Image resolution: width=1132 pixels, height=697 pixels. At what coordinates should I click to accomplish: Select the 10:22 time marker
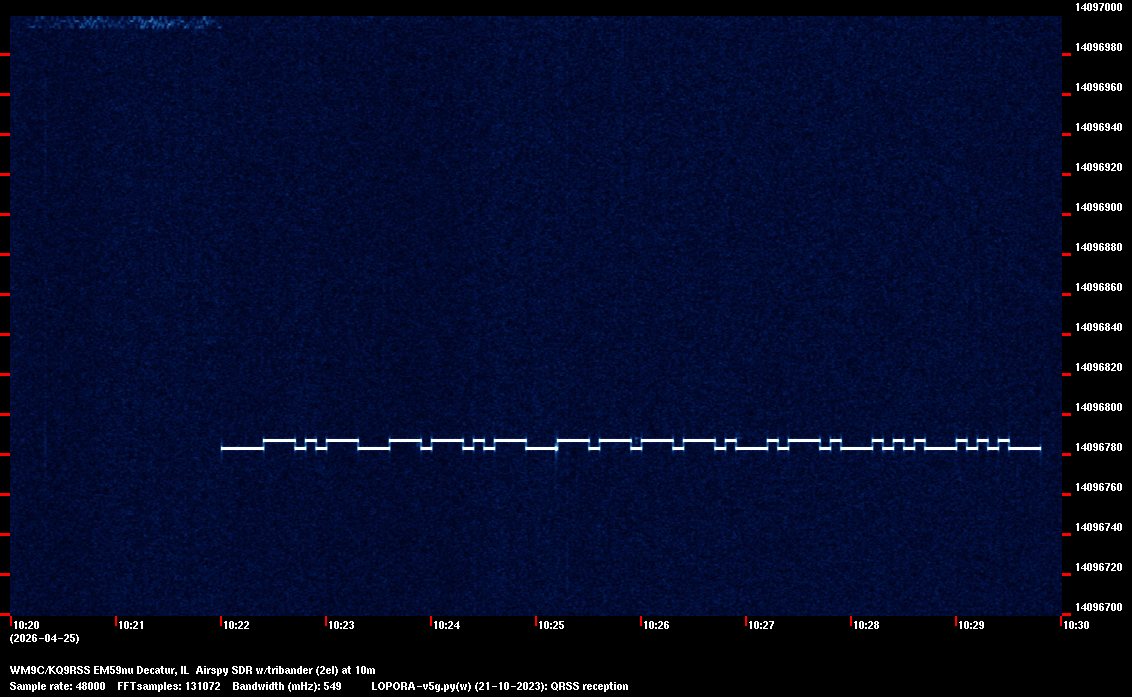(x=236, y=625)
